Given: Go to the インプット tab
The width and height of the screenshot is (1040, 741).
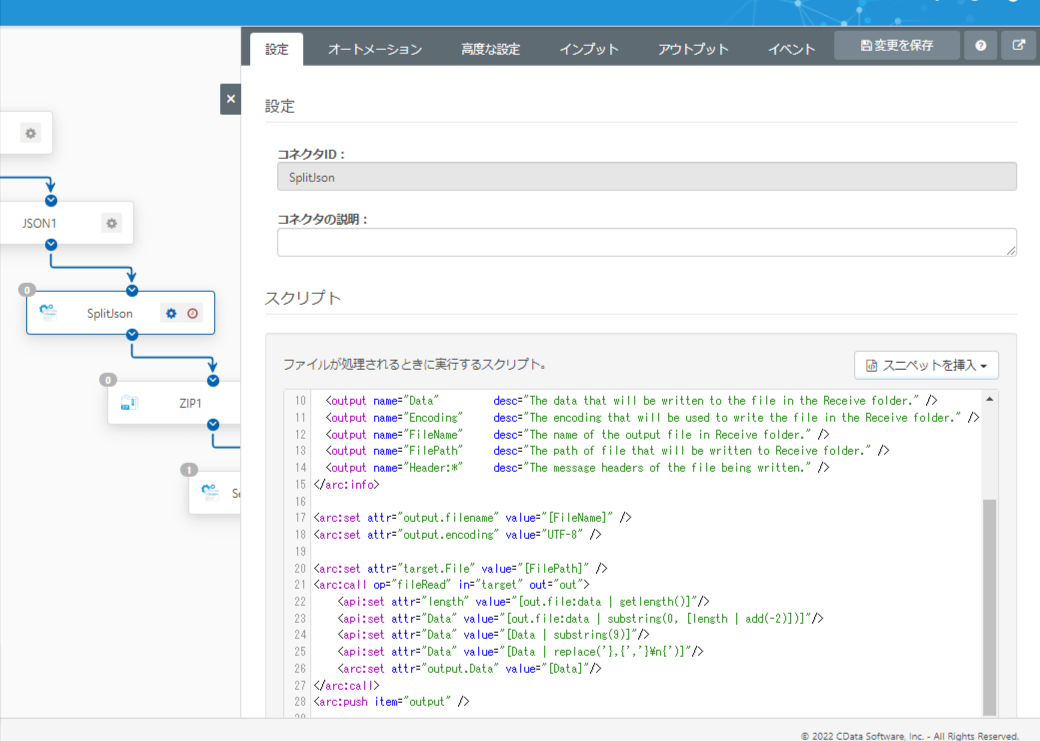Looking at the screenshot, I should 589,49.
